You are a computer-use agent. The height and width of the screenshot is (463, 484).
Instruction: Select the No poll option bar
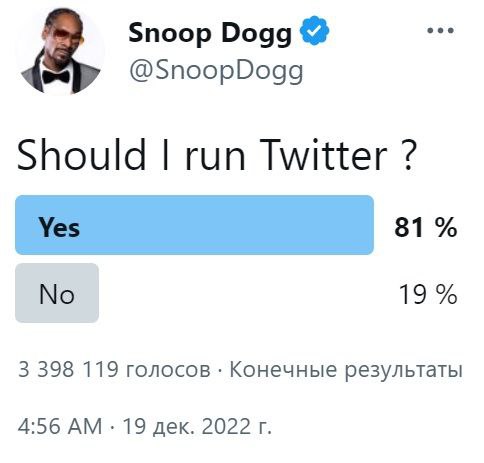pos(57,293)
